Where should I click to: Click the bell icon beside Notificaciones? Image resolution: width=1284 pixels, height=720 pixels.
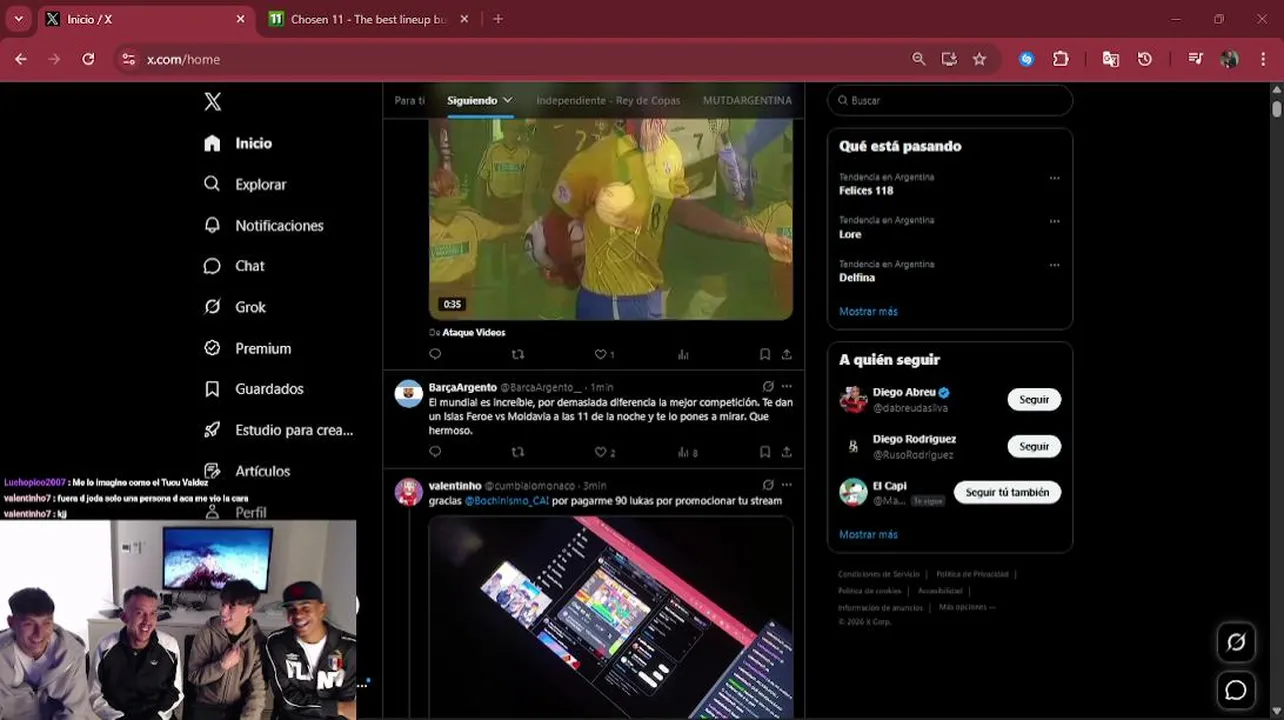coord(212,225)
